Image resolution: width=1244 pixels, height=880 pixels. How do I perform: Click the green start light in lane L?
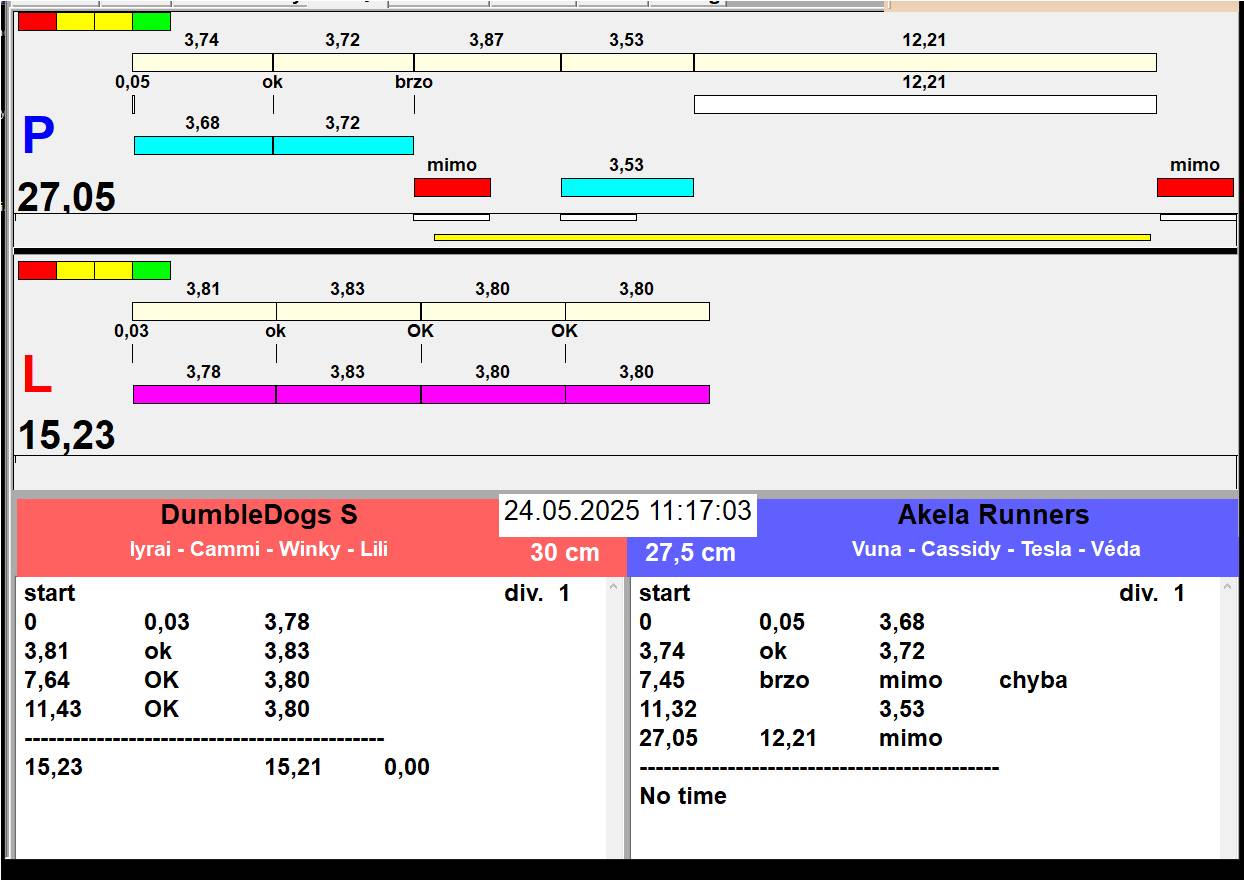tap(151, 270)
